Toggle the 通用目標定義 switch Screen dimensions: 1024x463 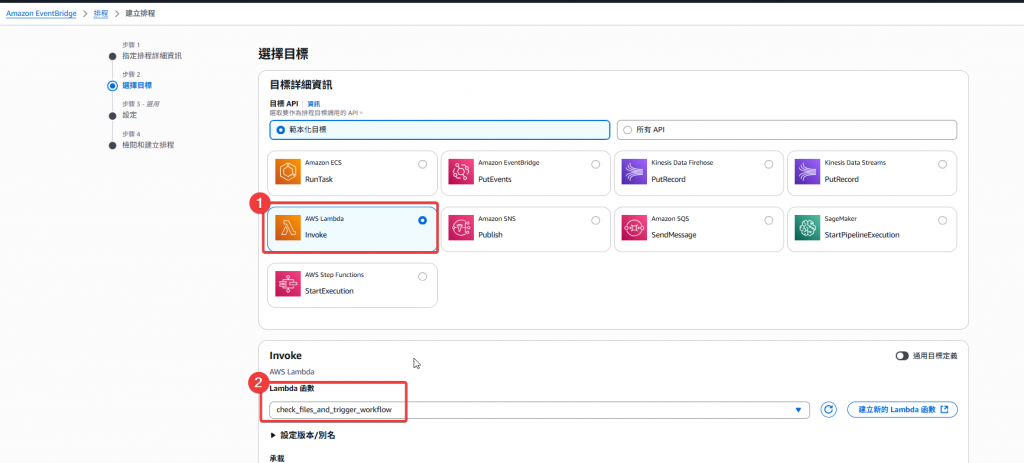pyautogui.click(x=903, y=356)
